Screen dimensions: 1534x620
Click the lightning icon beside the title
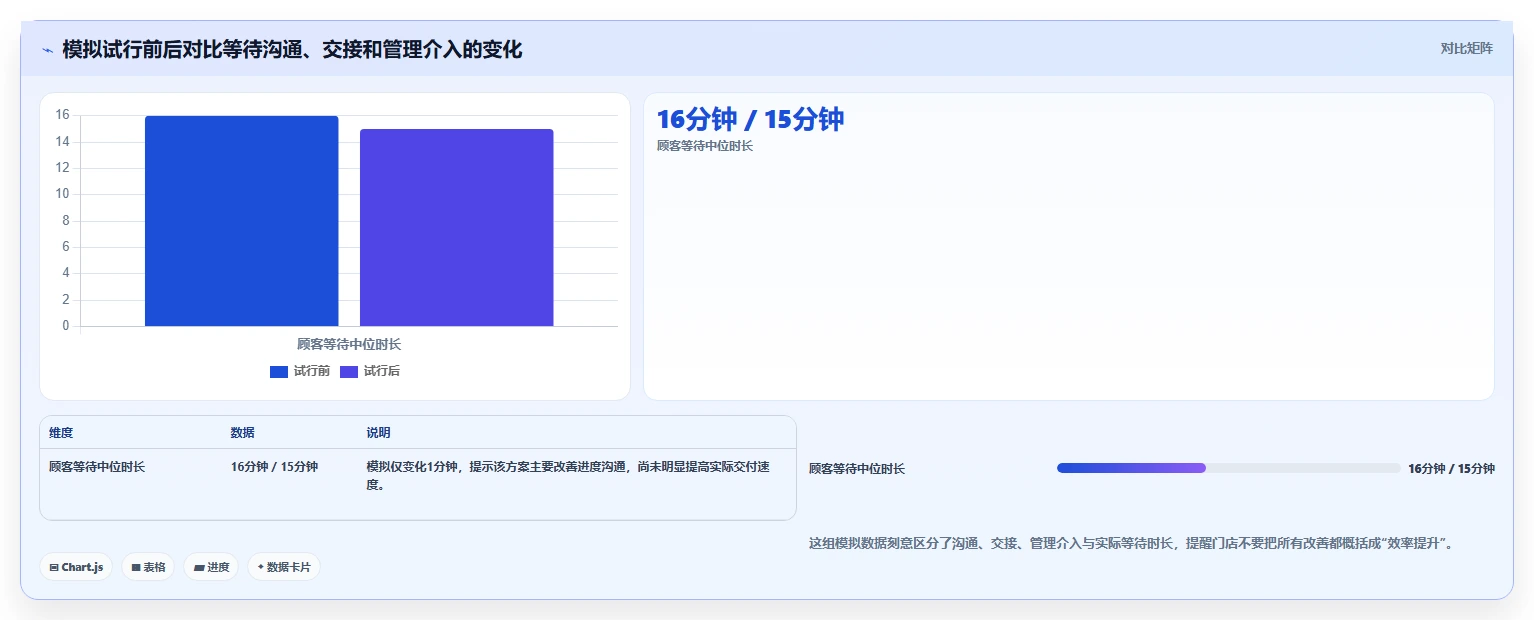click(x=47, y=50)
